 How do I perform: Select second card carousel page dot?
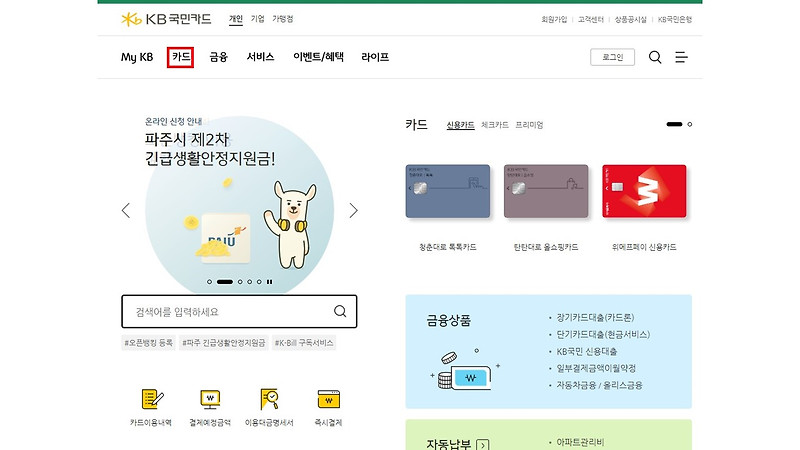(x=689, y=124)
